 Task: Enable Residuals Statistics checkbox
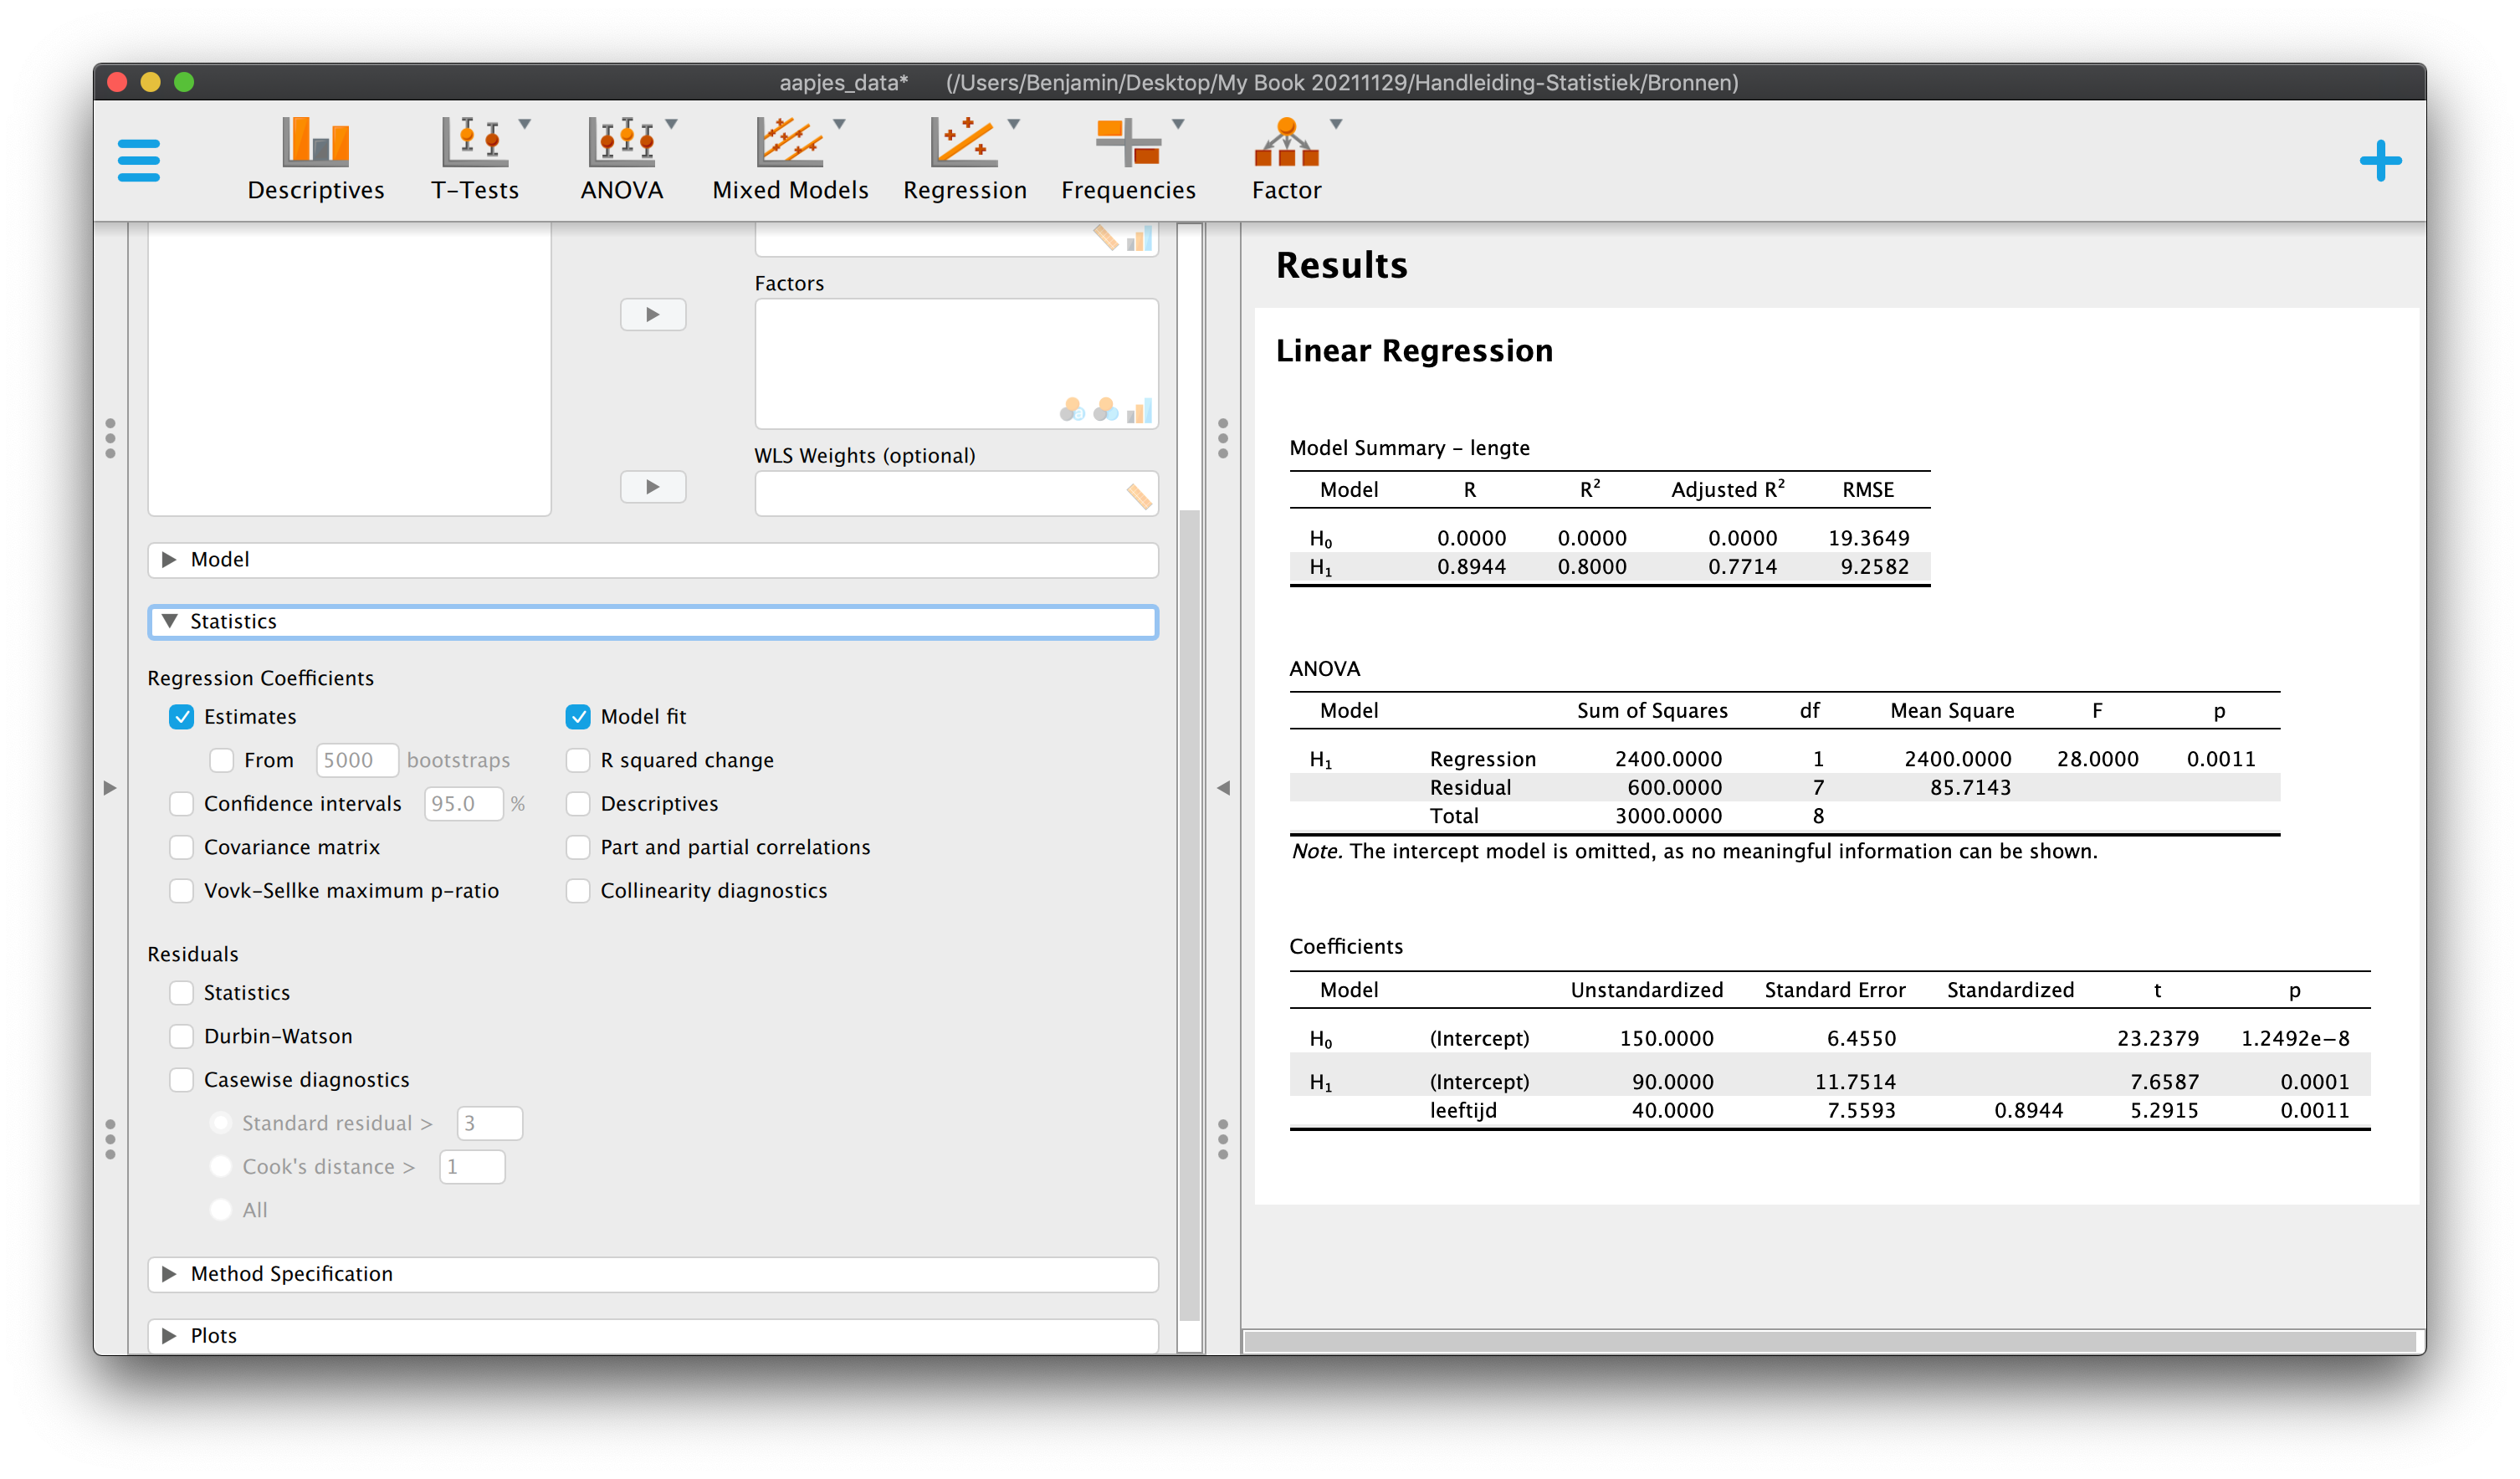[x=181, y=993]
